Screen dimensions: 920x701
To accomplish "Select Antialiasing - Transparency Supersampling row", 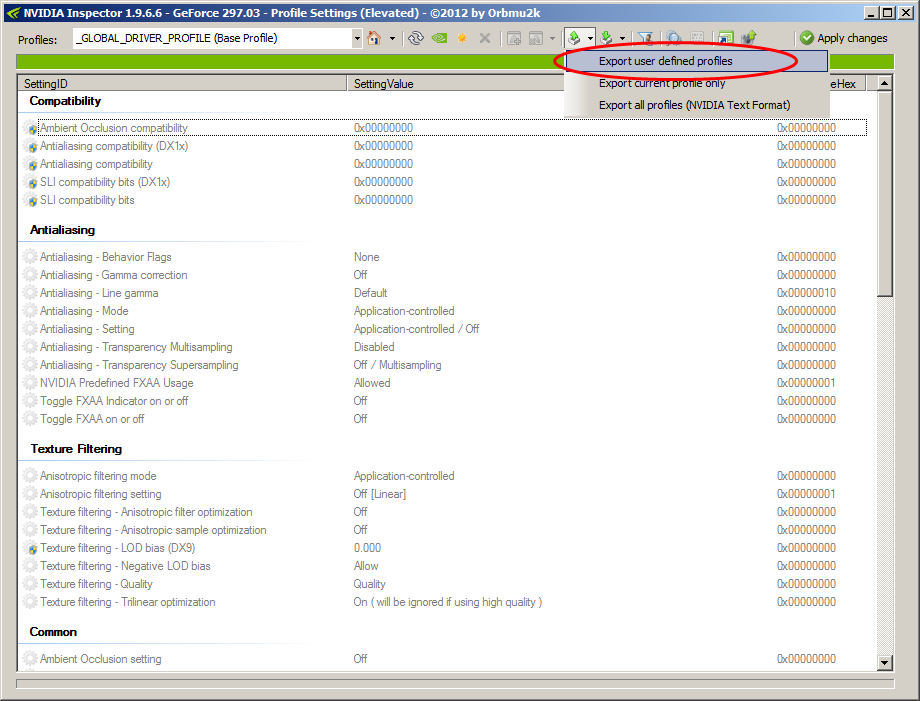I will [x=444, y=365].
